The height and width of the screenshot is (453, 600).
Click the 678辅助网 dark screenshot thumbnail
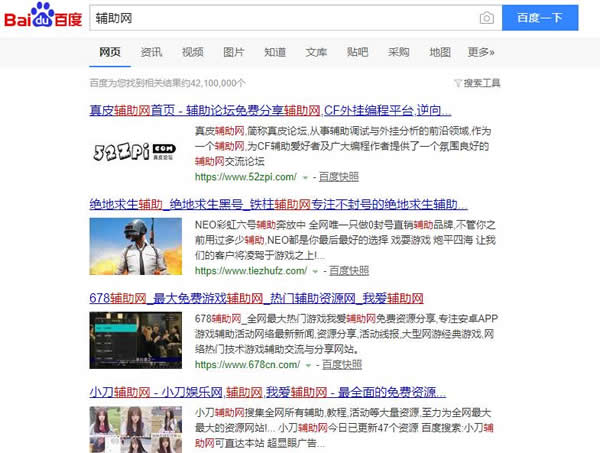pos(135,340)
